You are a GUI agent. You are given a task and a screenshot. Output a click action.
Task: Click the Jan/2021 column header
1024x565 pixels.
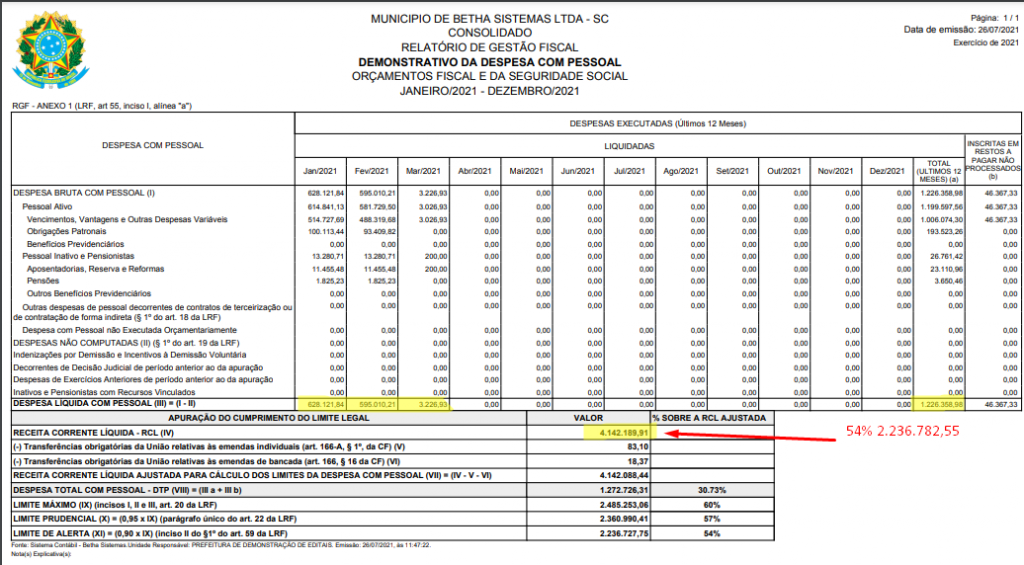(322, 171)
